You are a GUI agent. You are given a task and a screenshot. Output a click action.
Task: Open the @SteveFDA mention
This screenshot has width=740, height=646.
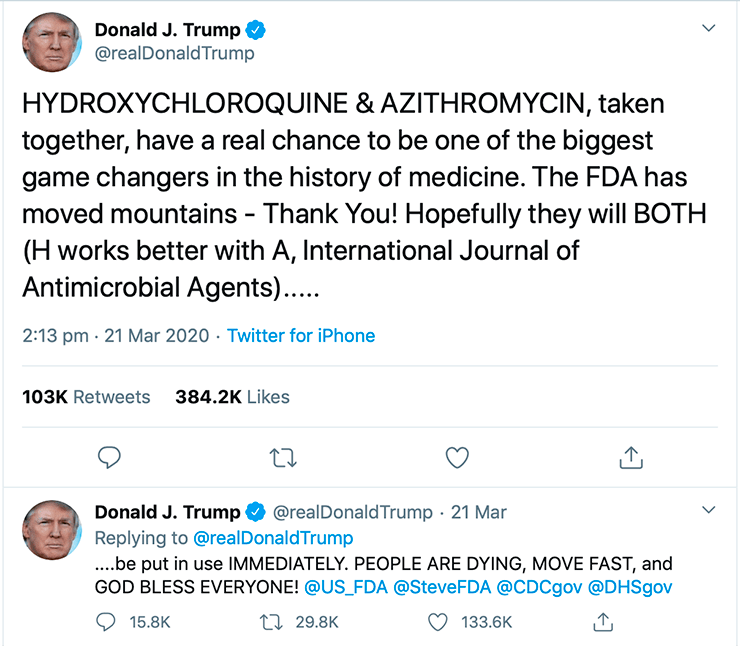tap(442, 587)
